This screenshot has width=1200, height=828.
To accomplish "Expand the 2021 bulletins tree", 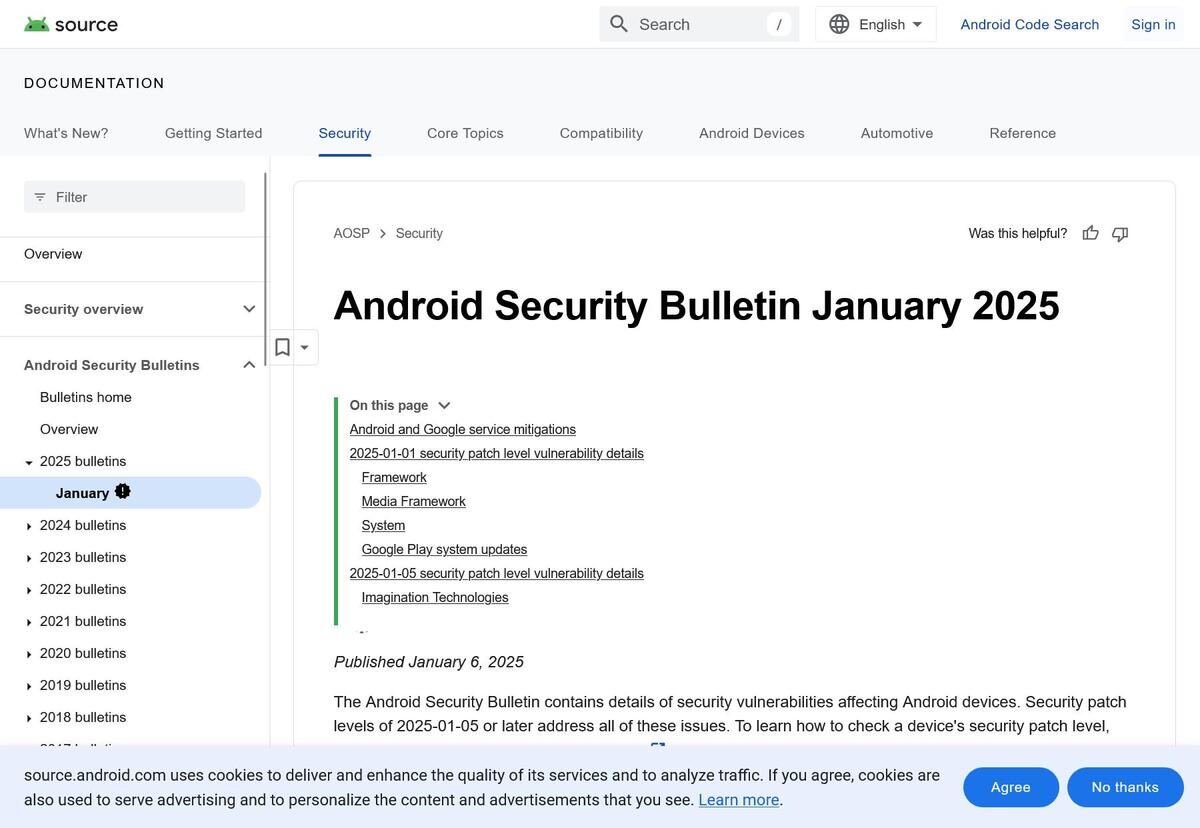I will [x=29, y=622].
